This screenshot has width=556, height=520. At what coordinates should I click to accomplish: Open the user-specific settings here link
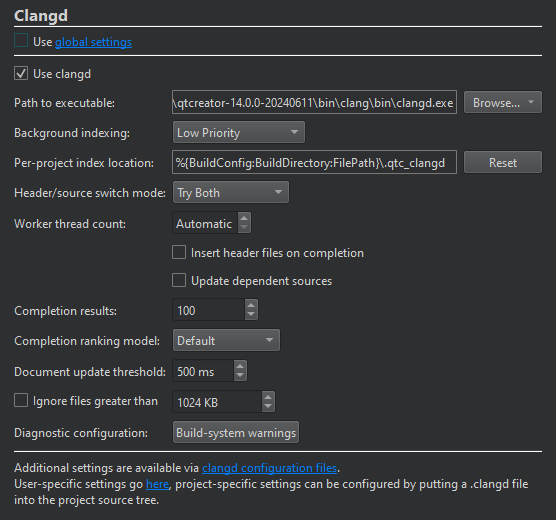pos(157,484)
